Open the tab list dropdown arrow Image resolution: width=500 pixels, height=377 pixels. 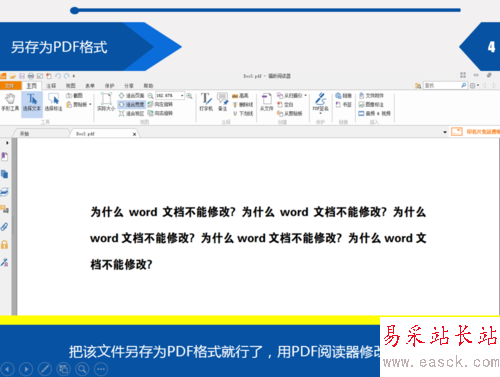[x=445, y=132]
